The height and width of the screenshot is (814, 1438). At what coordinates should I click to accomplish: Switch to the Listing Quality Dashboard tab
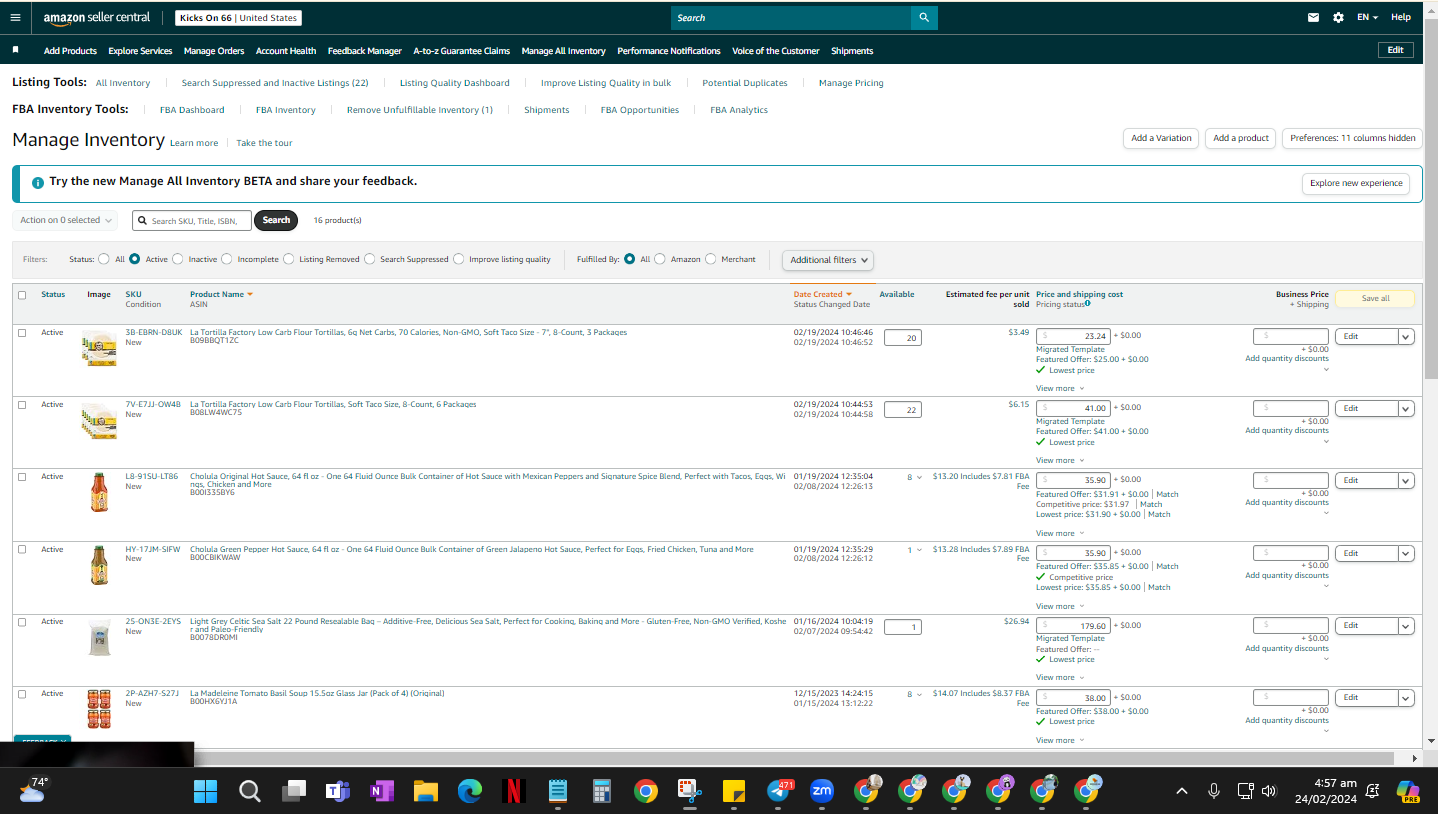pos(455,83)
